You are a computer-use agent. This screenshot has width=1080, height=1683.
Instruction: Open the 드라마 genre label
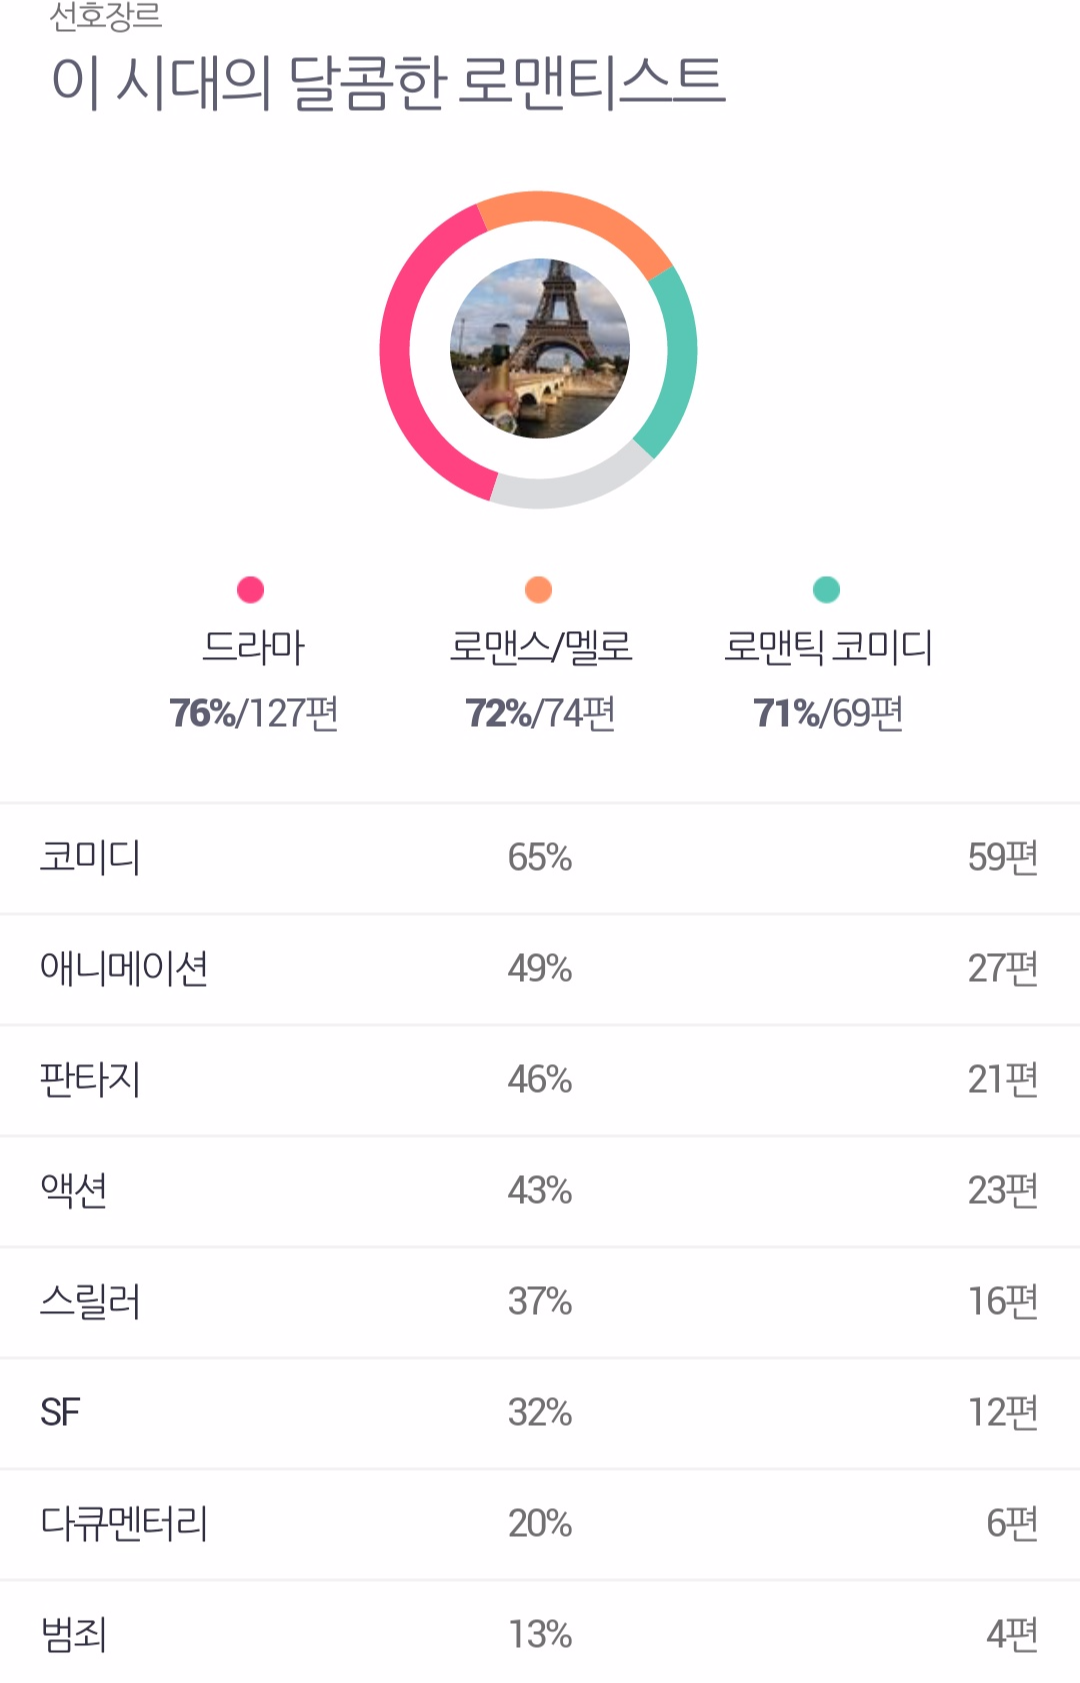pyautogui.click(x=253, y=647)
